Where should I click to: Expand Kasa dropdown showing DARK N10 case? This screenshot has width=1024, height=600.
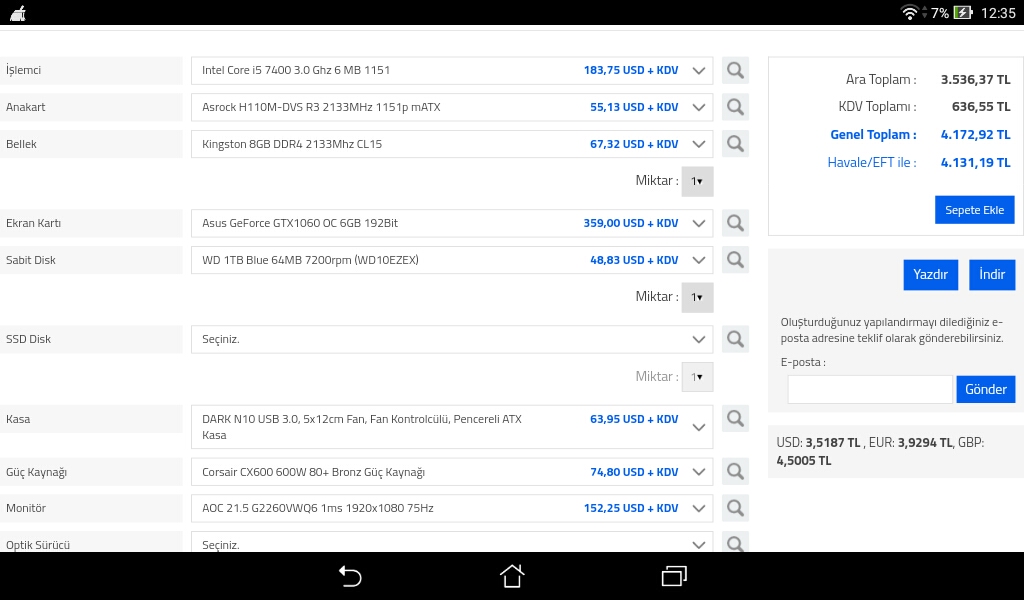(x=452, y=427)
